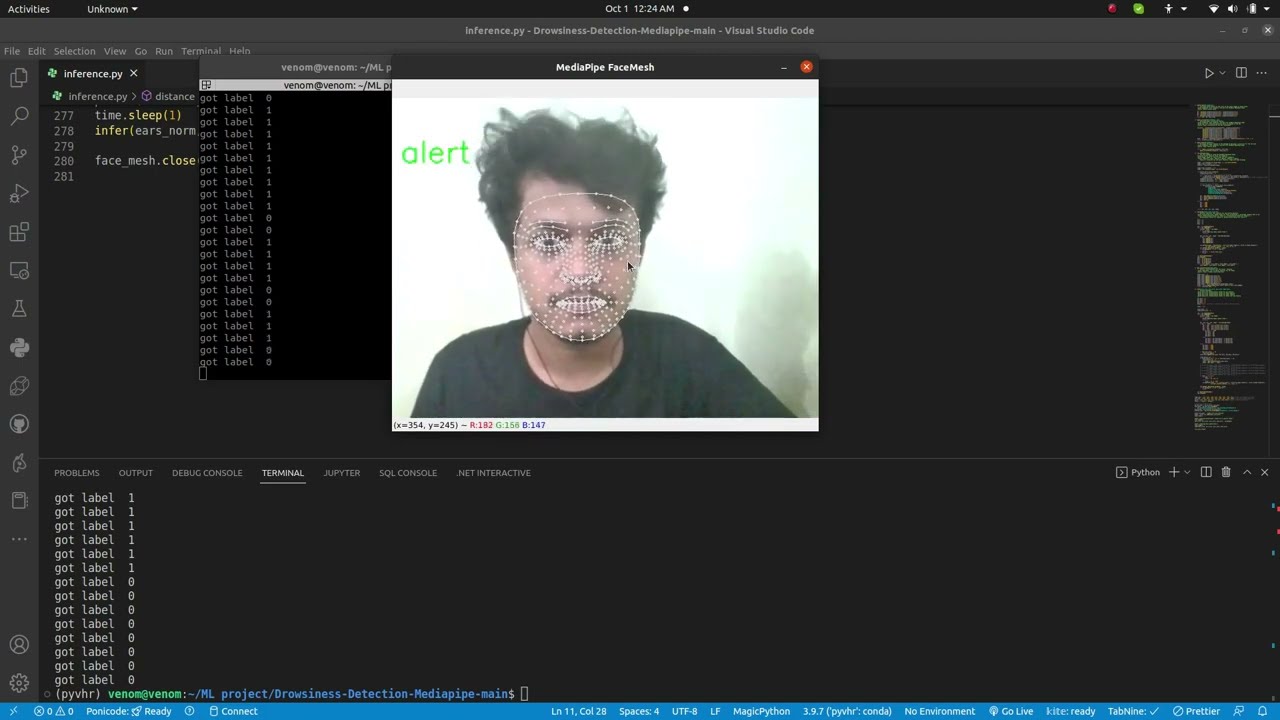Open remote window indicator in status bar
Screen dimensions: 1280x720
13,711
